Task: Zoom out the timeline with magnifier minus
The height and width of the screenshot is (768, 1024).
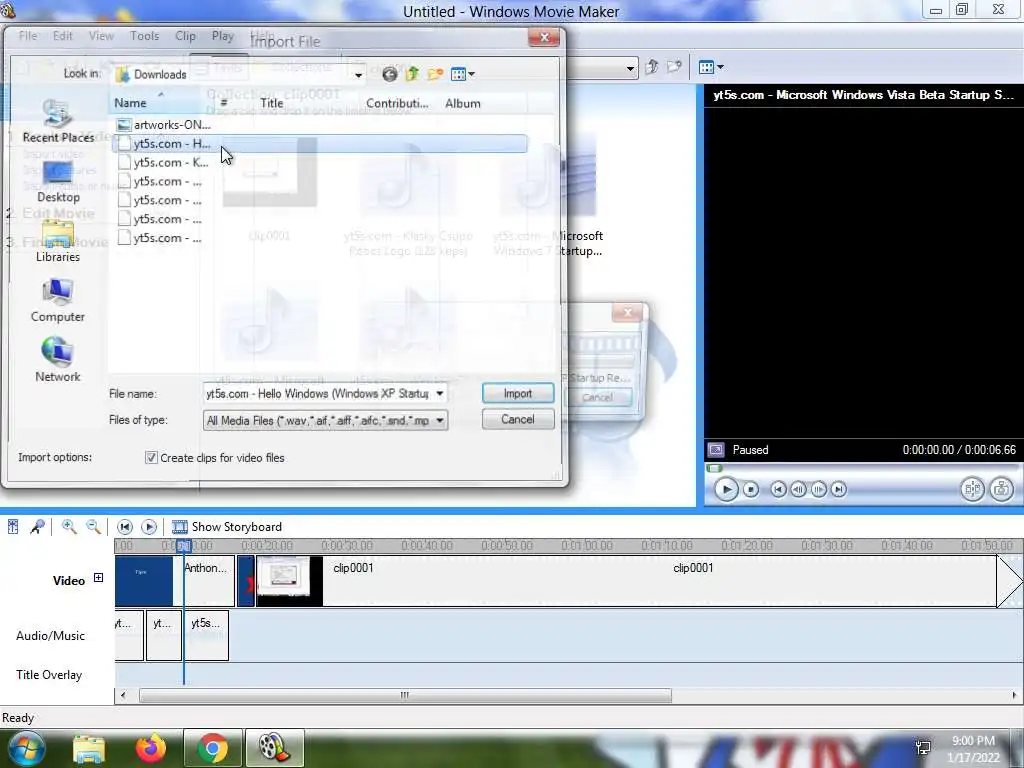Action: pyautogui.click(x=93, y=526)
